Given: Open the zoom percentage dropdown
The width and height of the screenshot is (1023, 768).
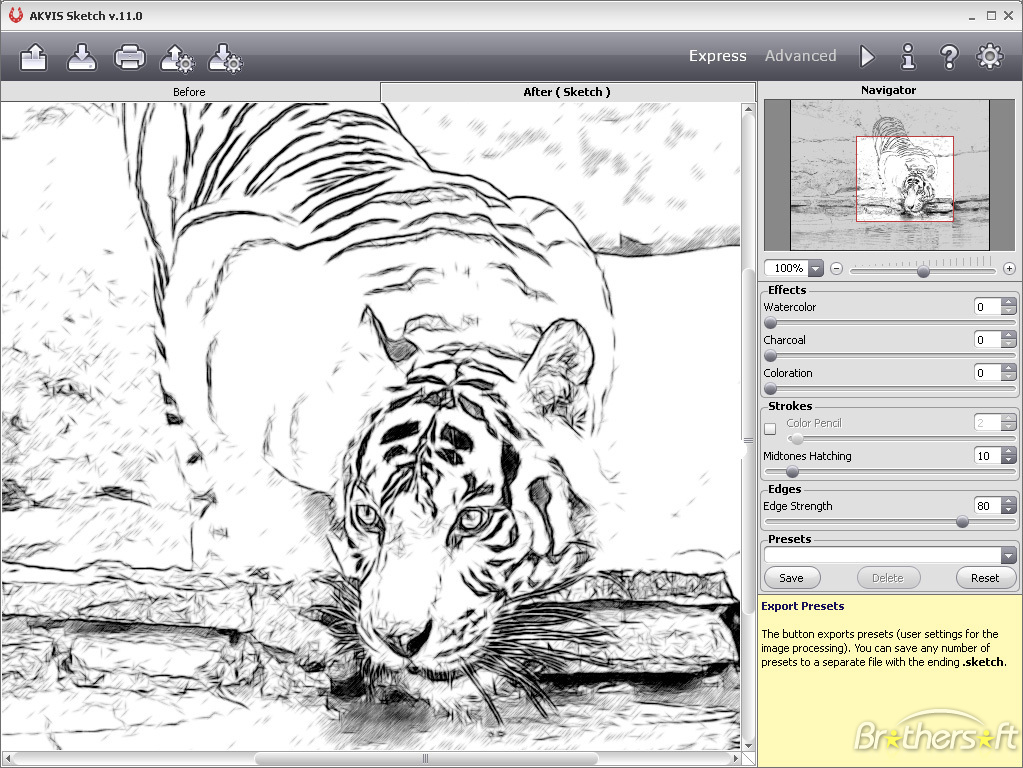Looking at the screenshot, I should pyautogui.click(x=815, y=268).
